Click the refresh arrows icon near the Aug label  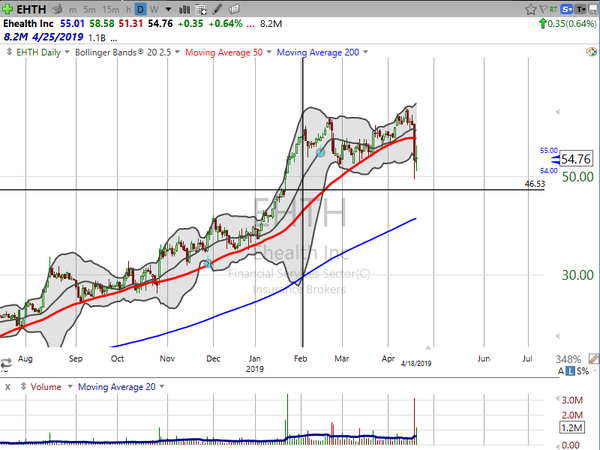[6, 363]
